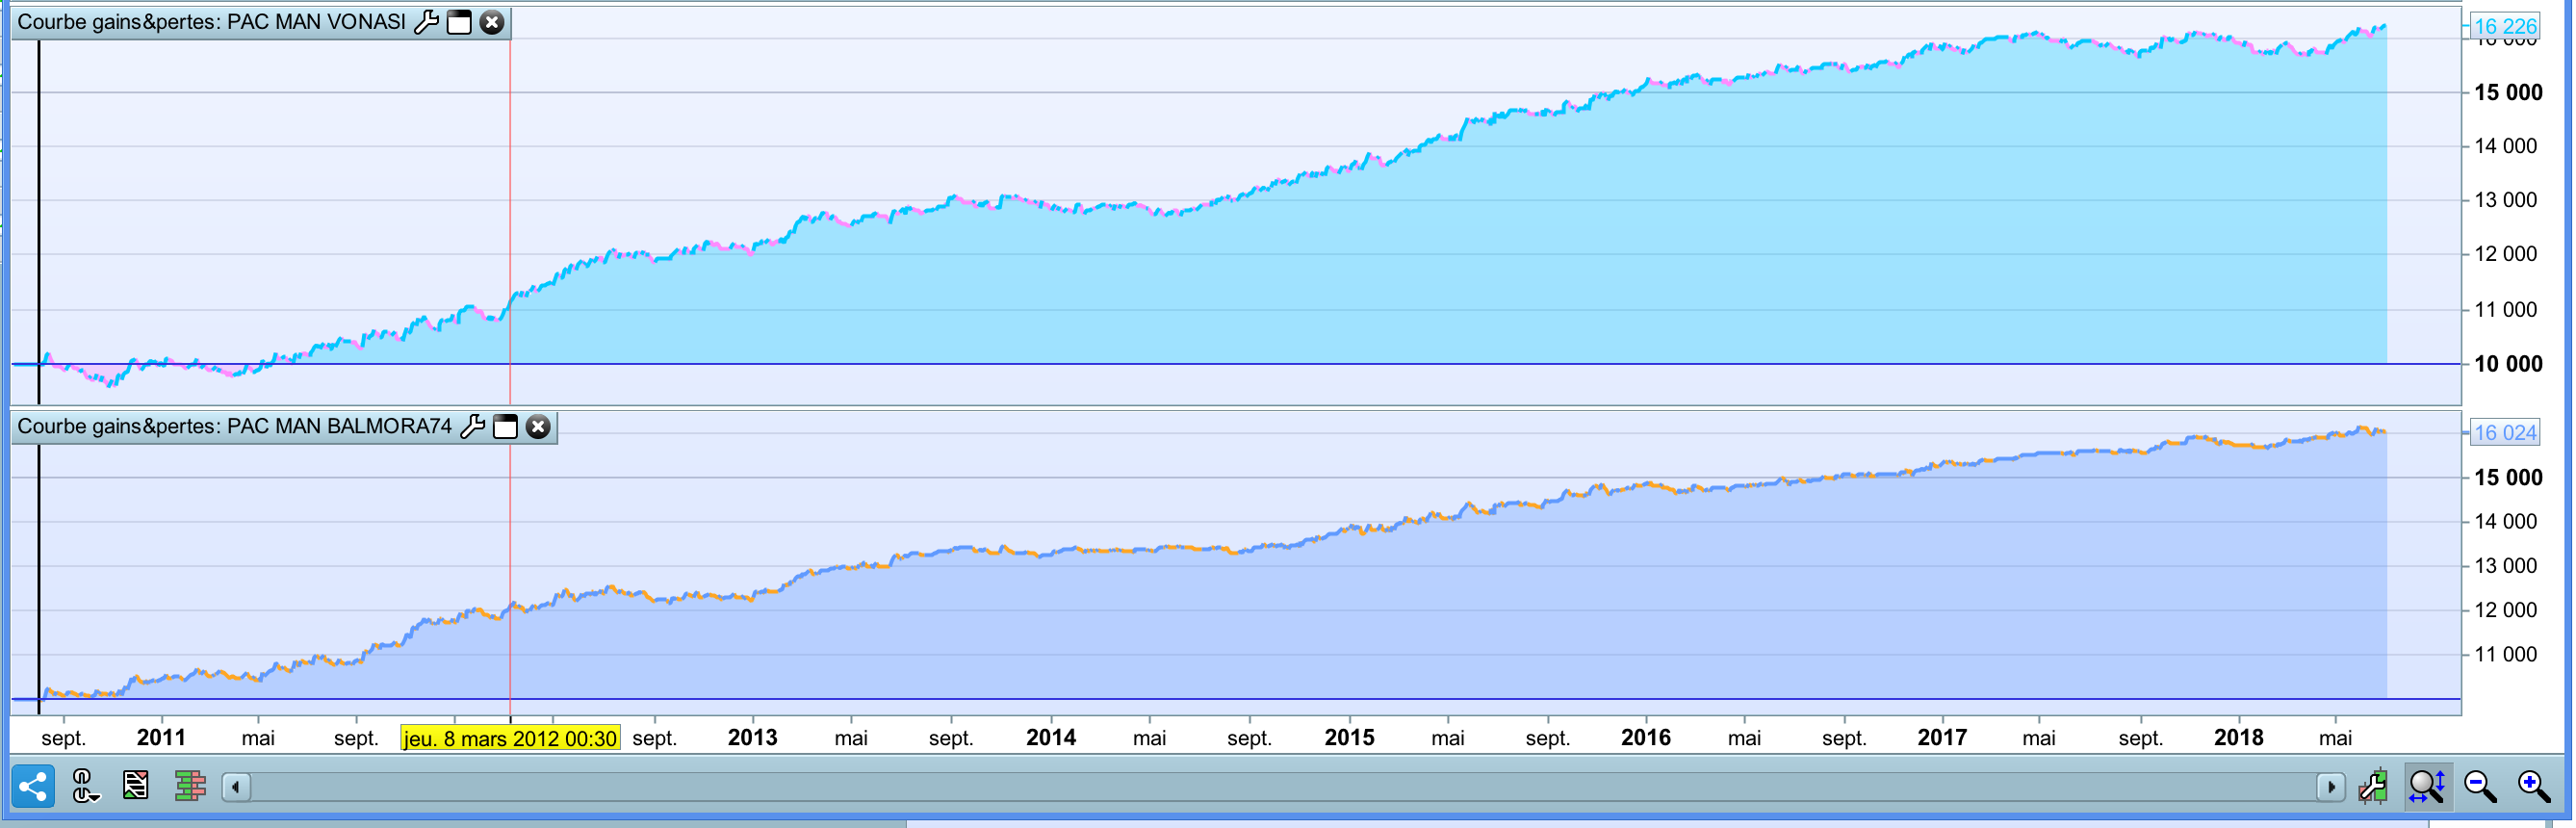The image size is (2576, 828).
Task: Click the '2011' year label on time axis
Action: pos(161,738)
